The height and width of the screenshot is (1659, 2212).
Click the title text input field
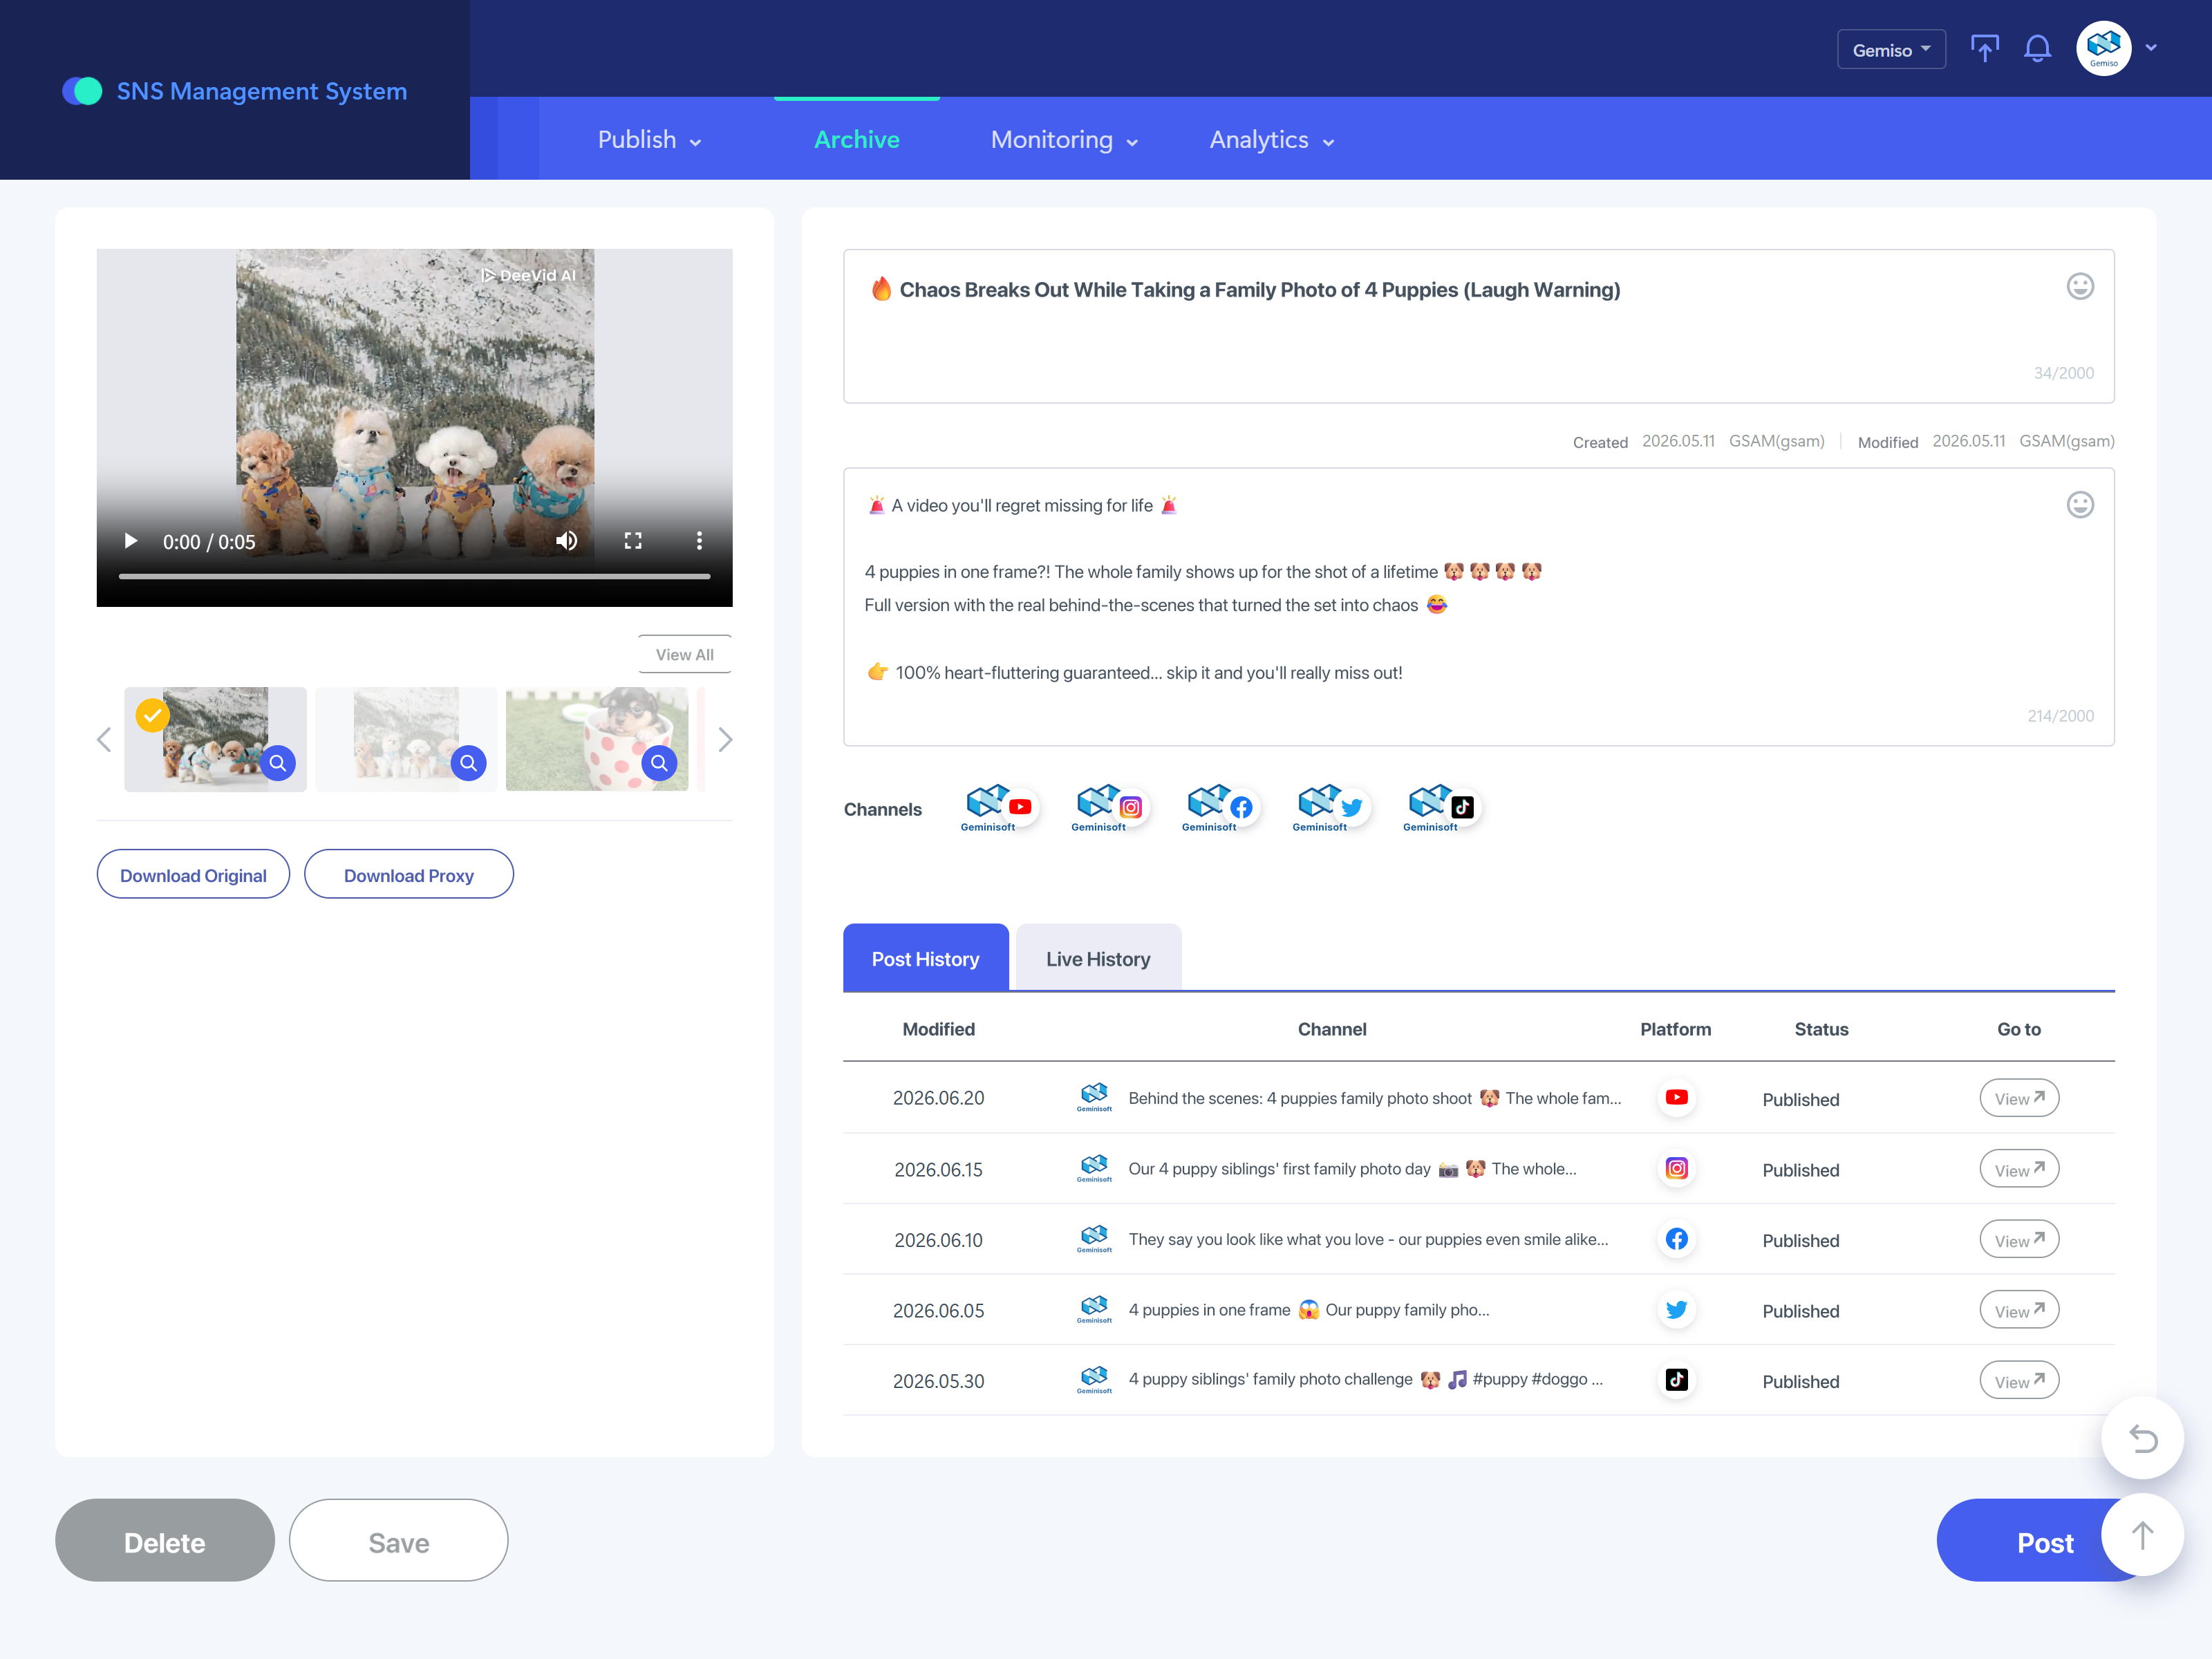click(1478, 326)
